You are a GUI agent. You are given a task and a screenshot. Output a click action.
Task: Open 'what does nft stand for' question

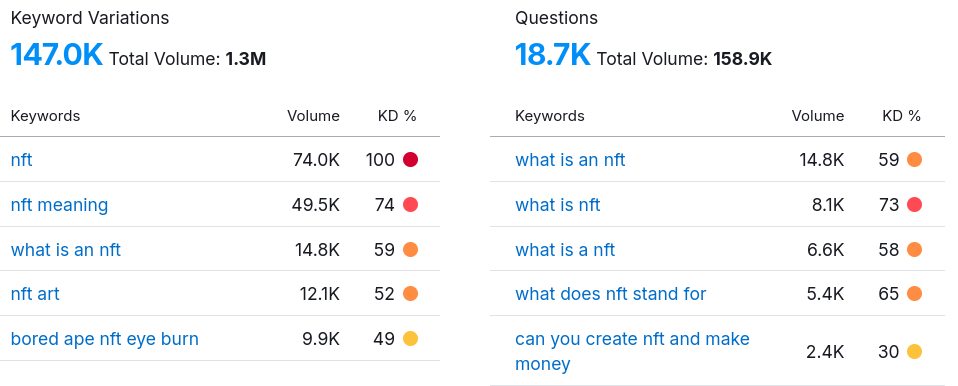point(610,294)
